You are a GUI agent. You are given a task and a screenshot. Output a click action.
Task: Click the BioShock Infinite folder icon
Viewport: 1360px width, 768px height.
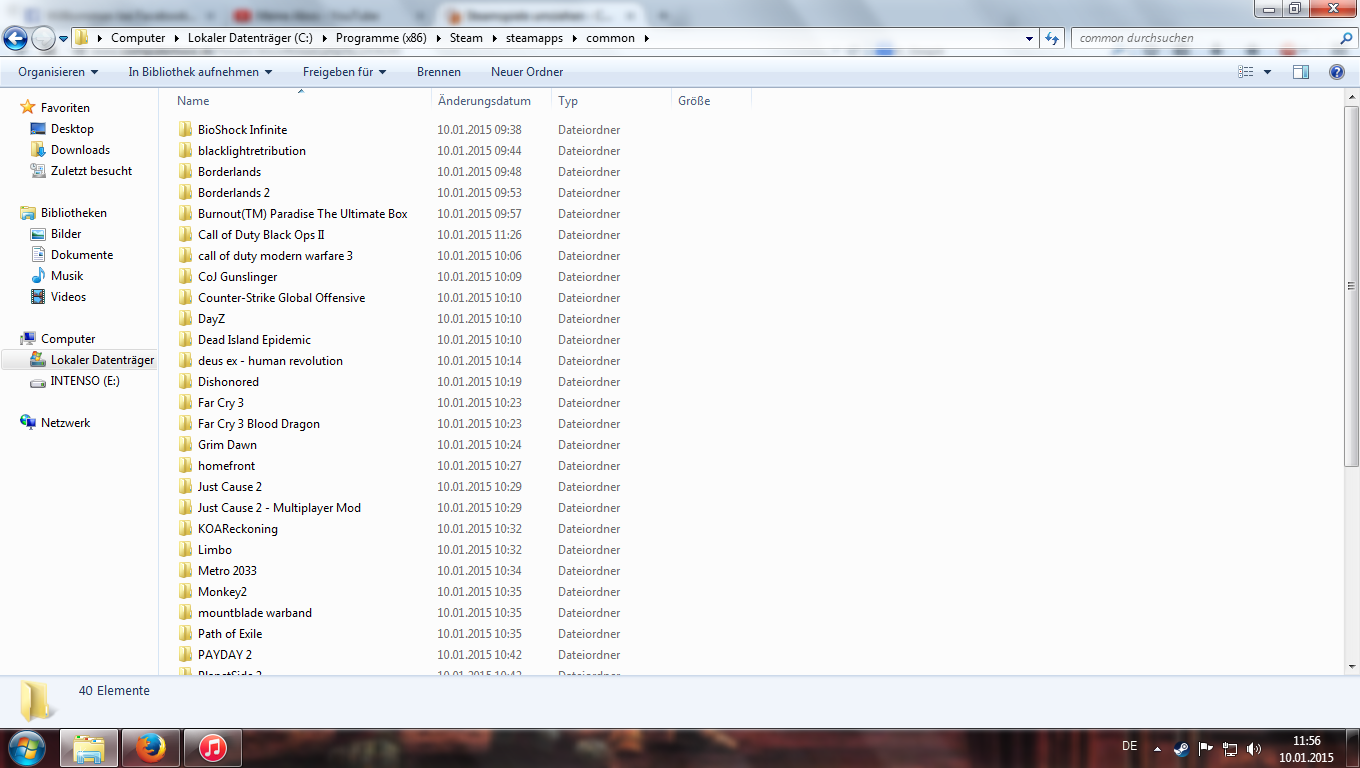point(185,130)
